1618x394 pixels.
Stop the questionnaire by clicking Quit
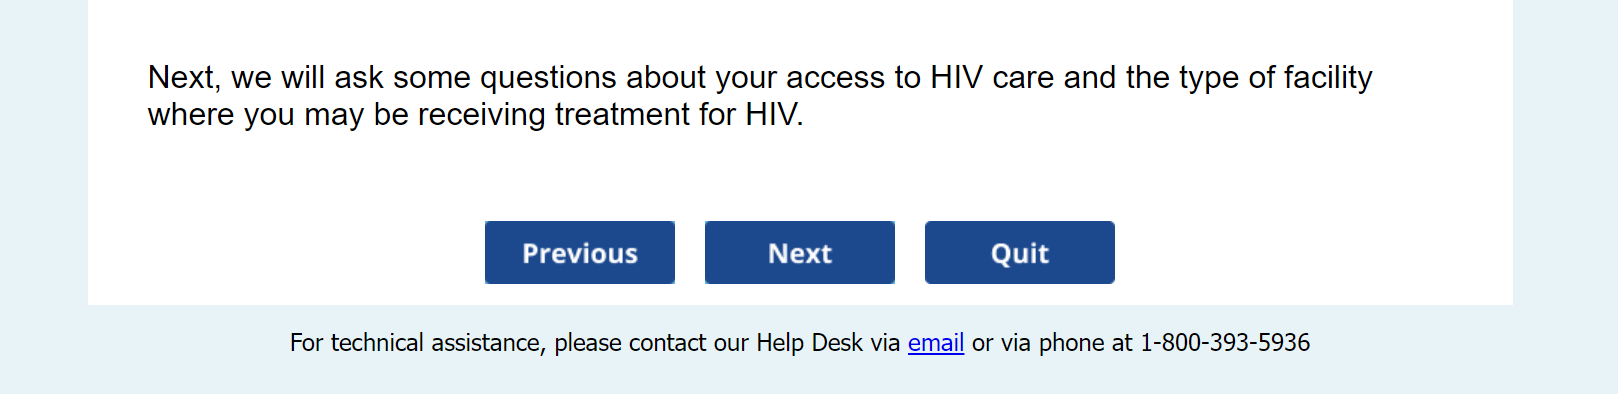tap(1020, 253)
